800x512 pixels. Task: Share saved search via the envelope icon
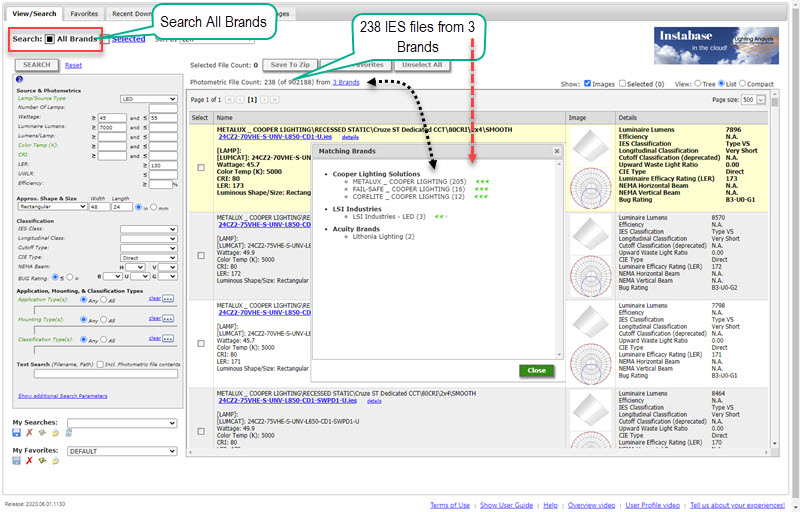55,433
